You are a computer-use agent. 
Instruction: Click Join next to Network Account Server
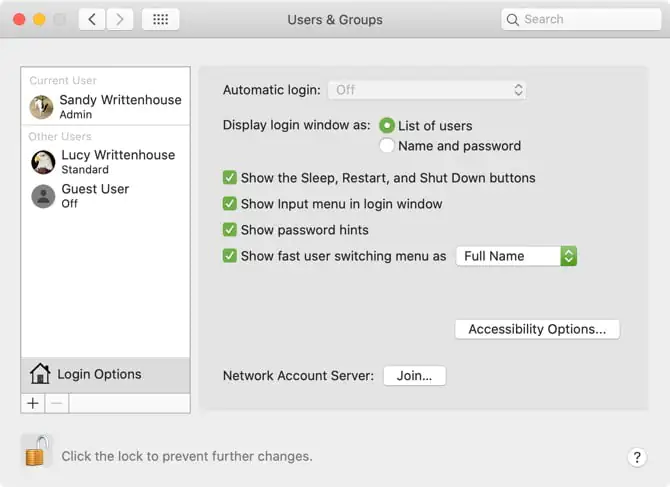414,376
